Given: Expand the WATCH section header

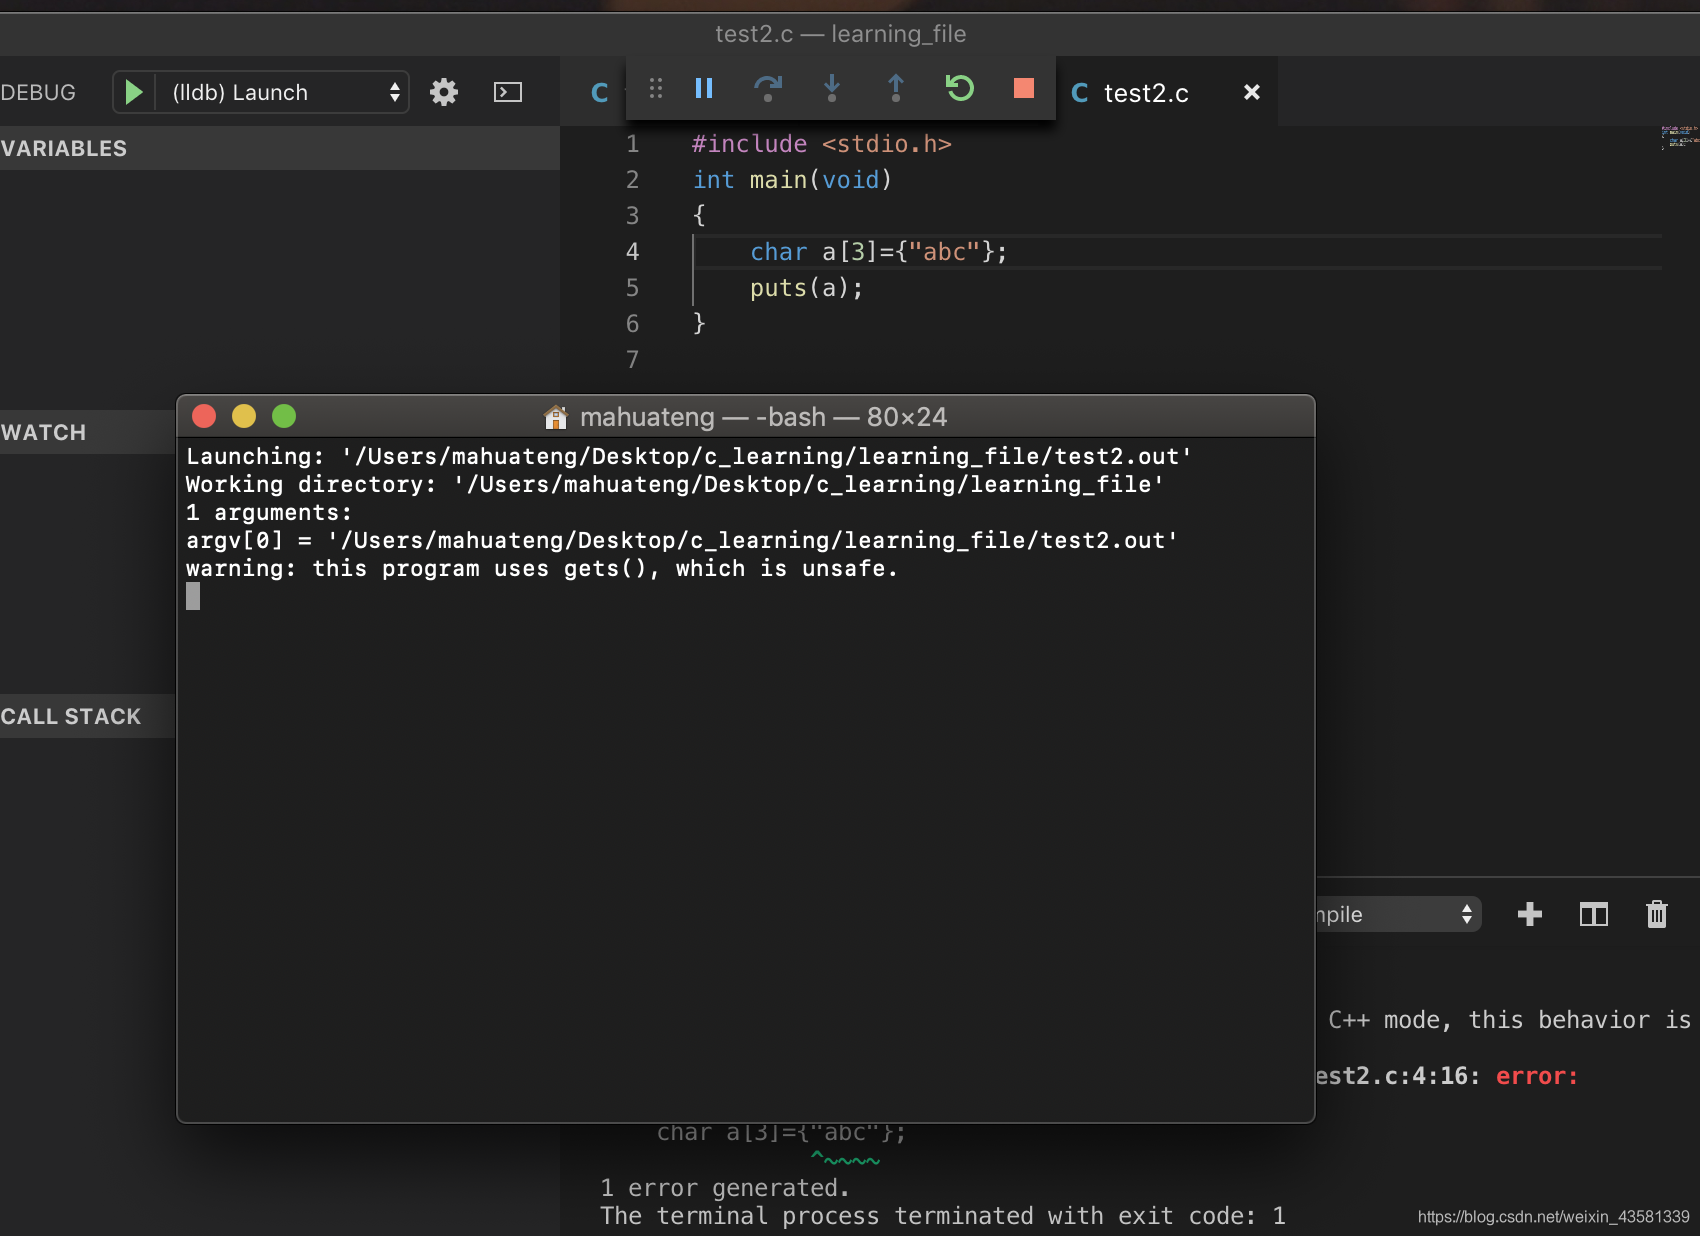Looking at the screenshot, I should point(88,432).
